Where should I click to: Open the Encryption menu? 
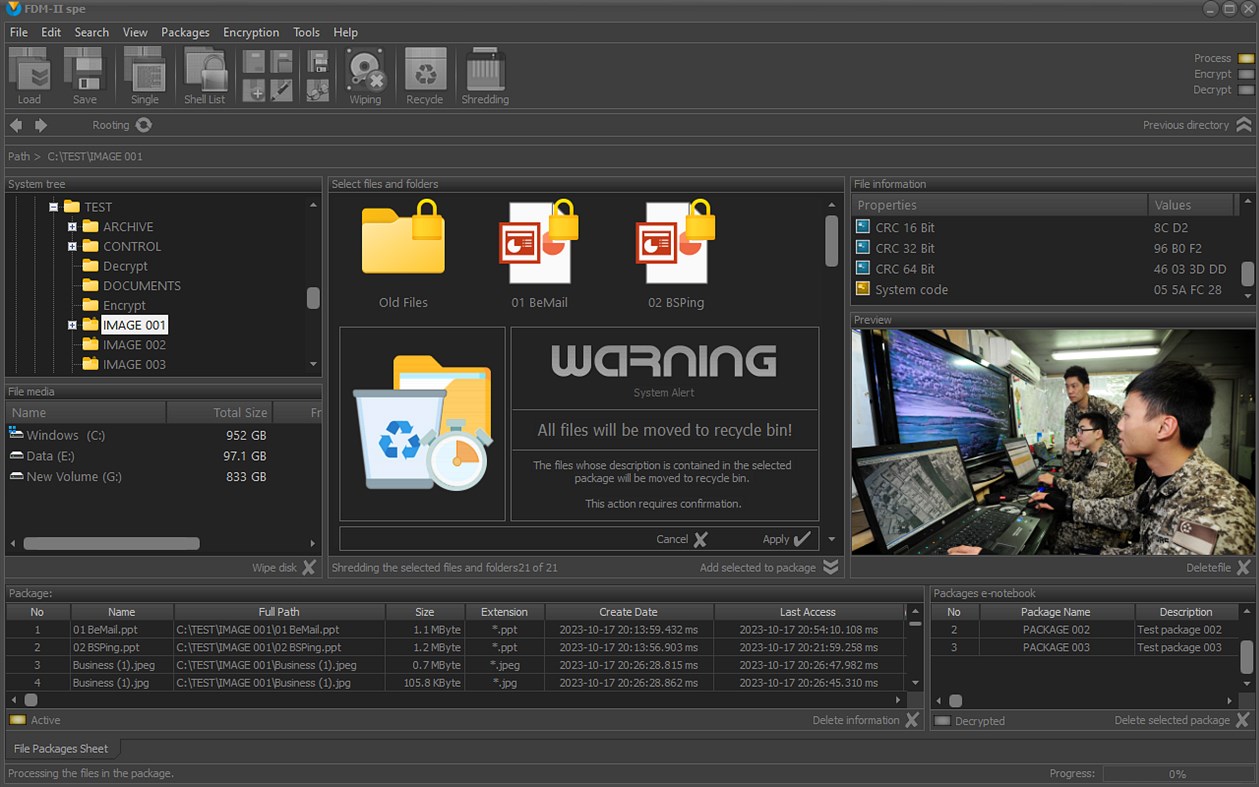(x=251, y=32)
